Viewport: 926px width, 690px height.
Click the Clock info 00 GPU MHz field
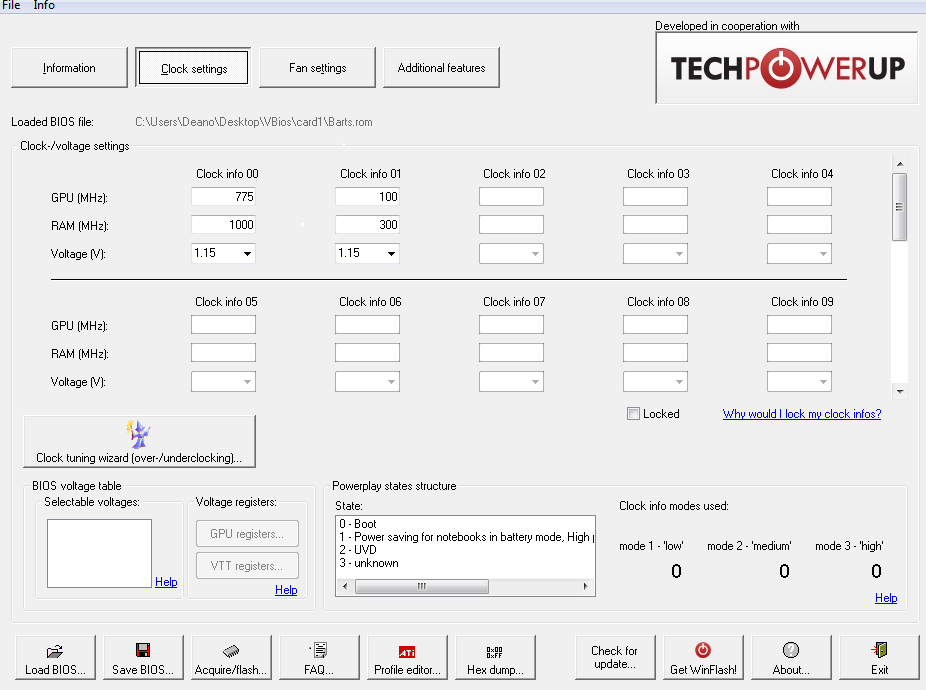223,197
